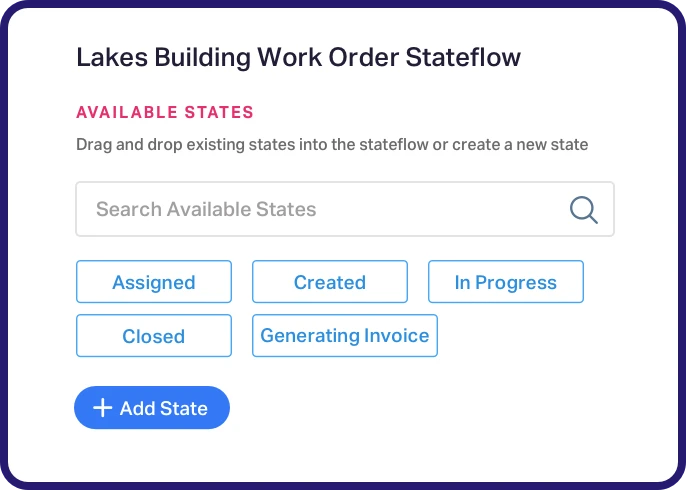Viewport: 686px width, 490px height.
Task: Pick the Closed state chip
Action: coord(154,336)
